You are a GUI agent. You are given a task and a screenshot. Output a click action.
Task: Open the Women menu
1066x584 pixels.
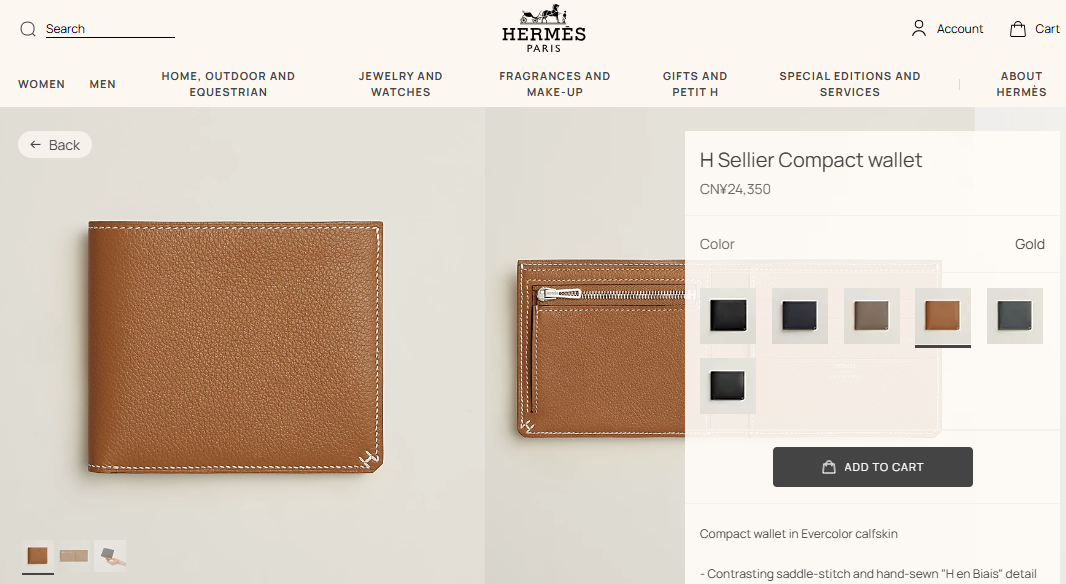[x=41, y=84]
